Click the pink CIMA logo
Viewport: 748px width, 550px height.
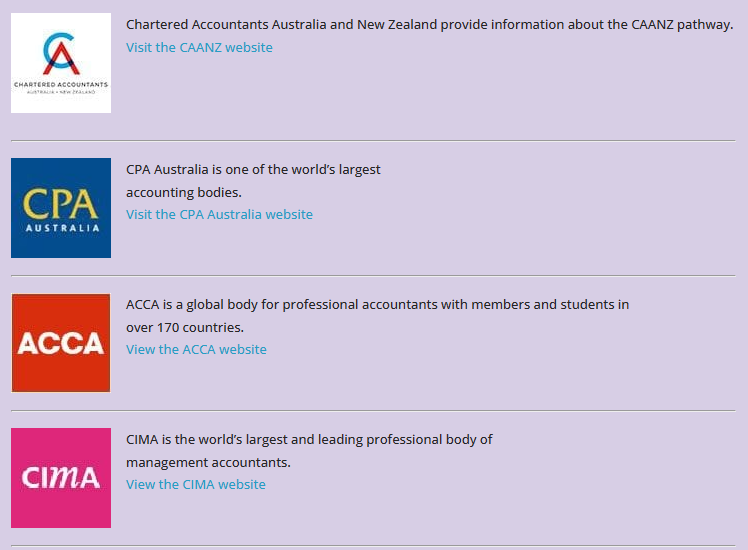(x=61, y=477)
